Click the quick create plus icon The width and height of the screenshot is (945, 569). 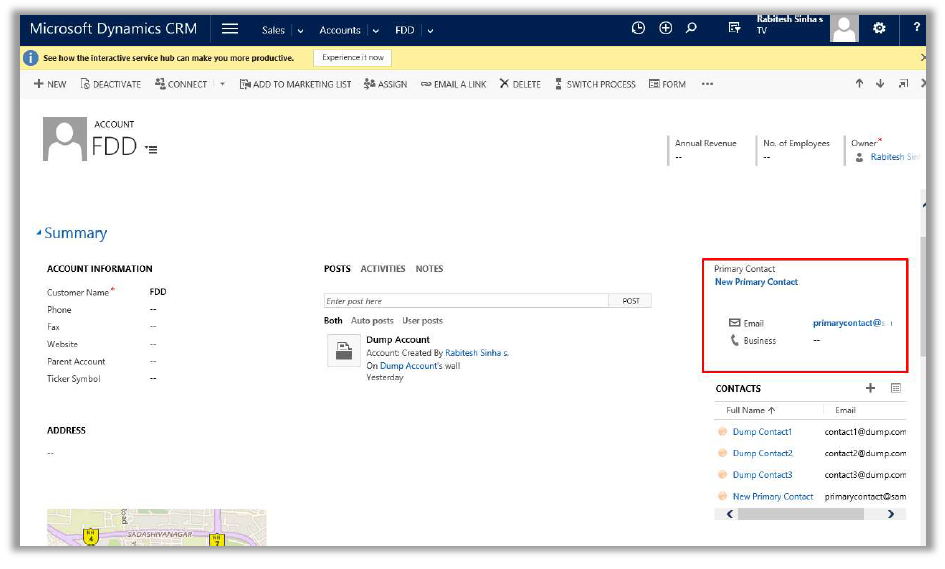665,29
